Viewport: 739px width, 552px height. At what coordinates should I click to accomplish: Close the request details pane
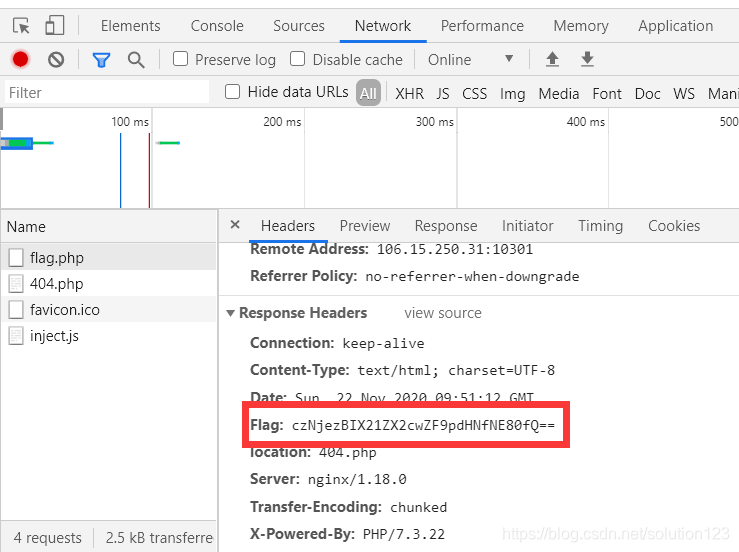pos(235,225)
